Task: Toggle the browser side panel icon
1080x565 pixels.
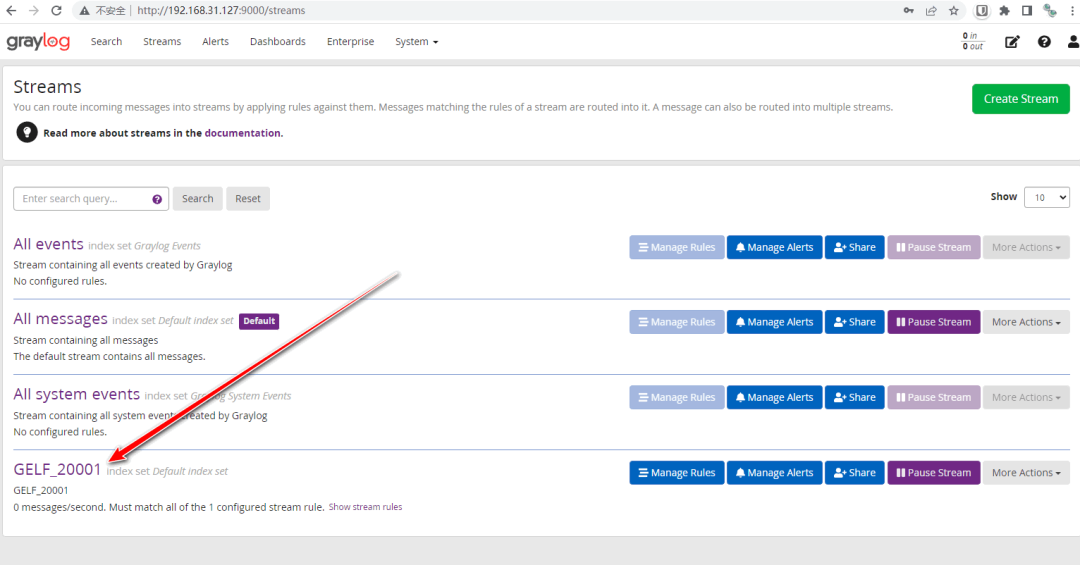Action: (x=1026, y=10)
